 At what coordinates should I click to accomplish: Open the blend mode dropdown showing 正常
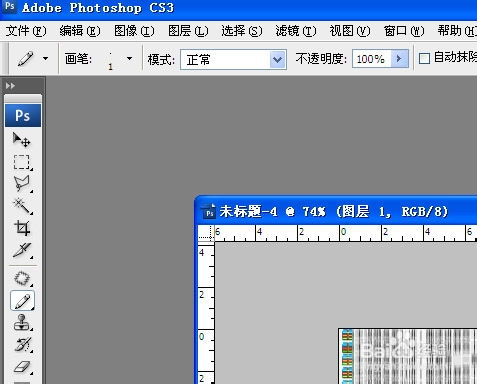[x=233, y=60]
